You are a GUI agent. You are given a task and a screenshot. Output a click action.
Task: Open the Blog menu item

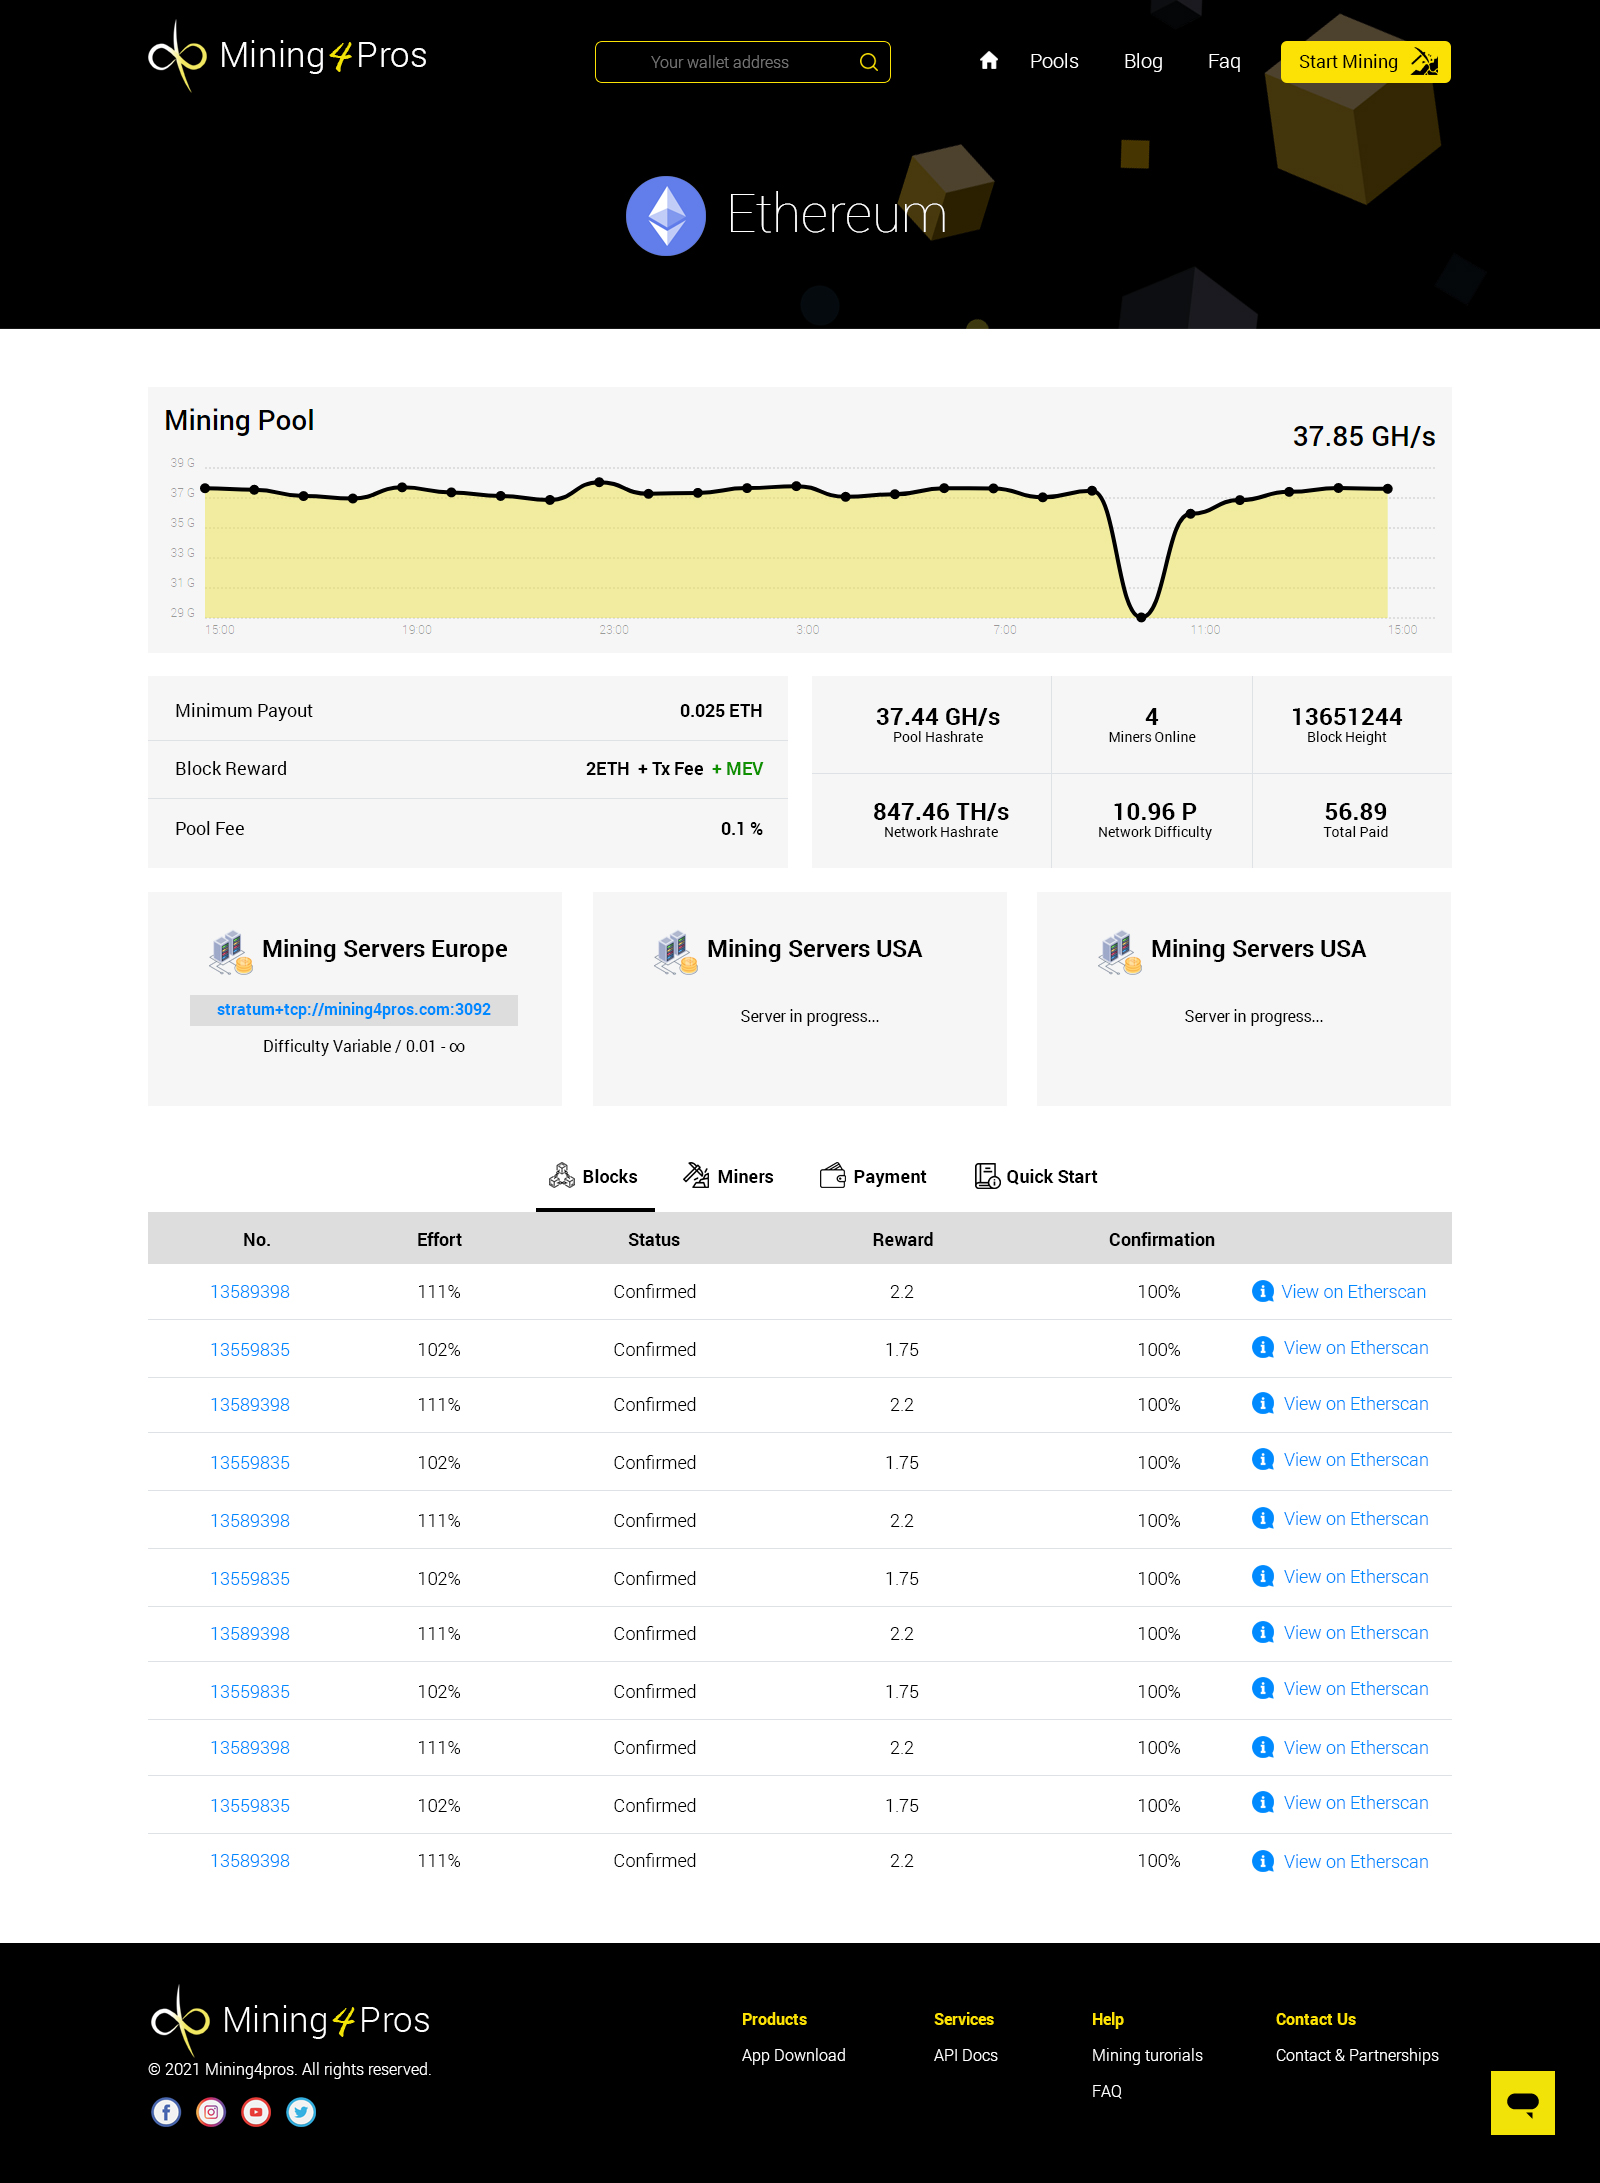1143,61
